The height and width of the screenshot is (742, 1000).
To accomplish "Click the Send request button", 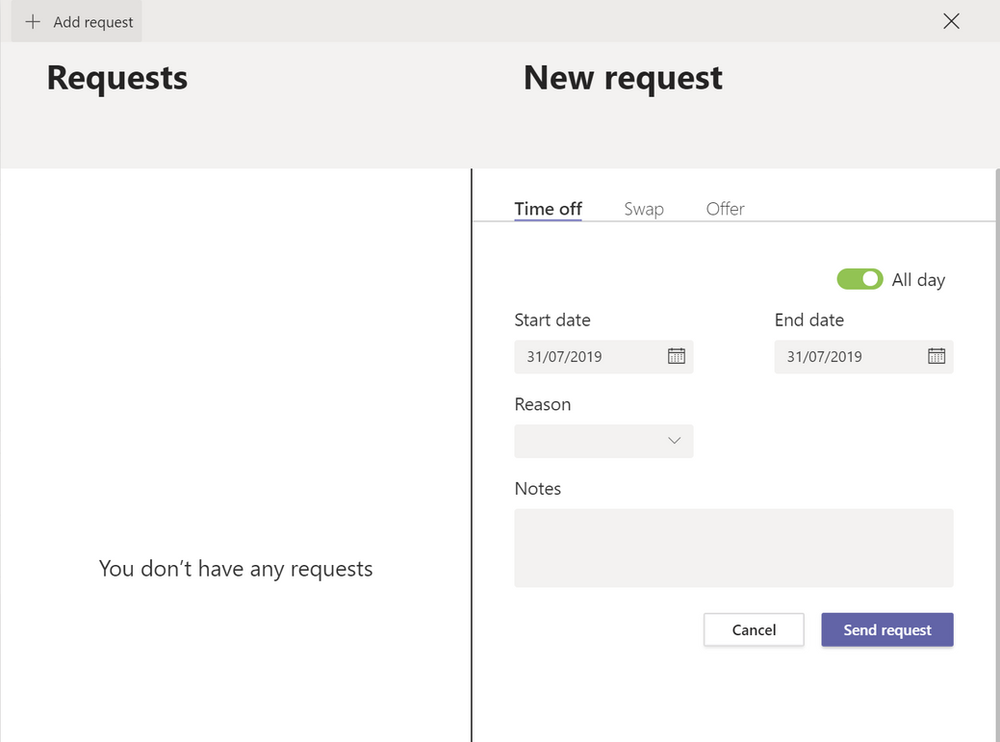I will pos(887,630).
